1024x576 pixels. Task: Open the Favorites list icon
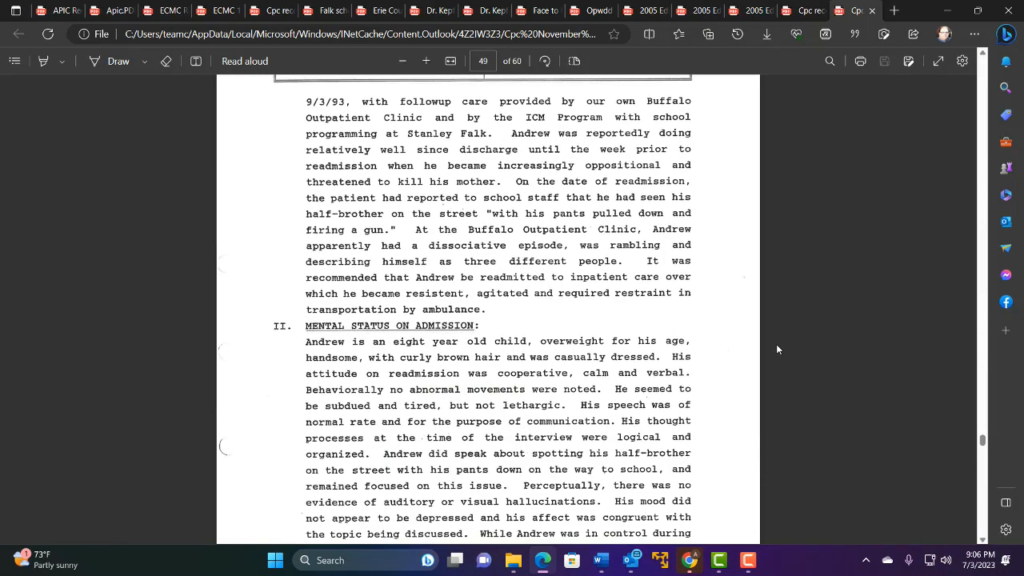[679, 34]
